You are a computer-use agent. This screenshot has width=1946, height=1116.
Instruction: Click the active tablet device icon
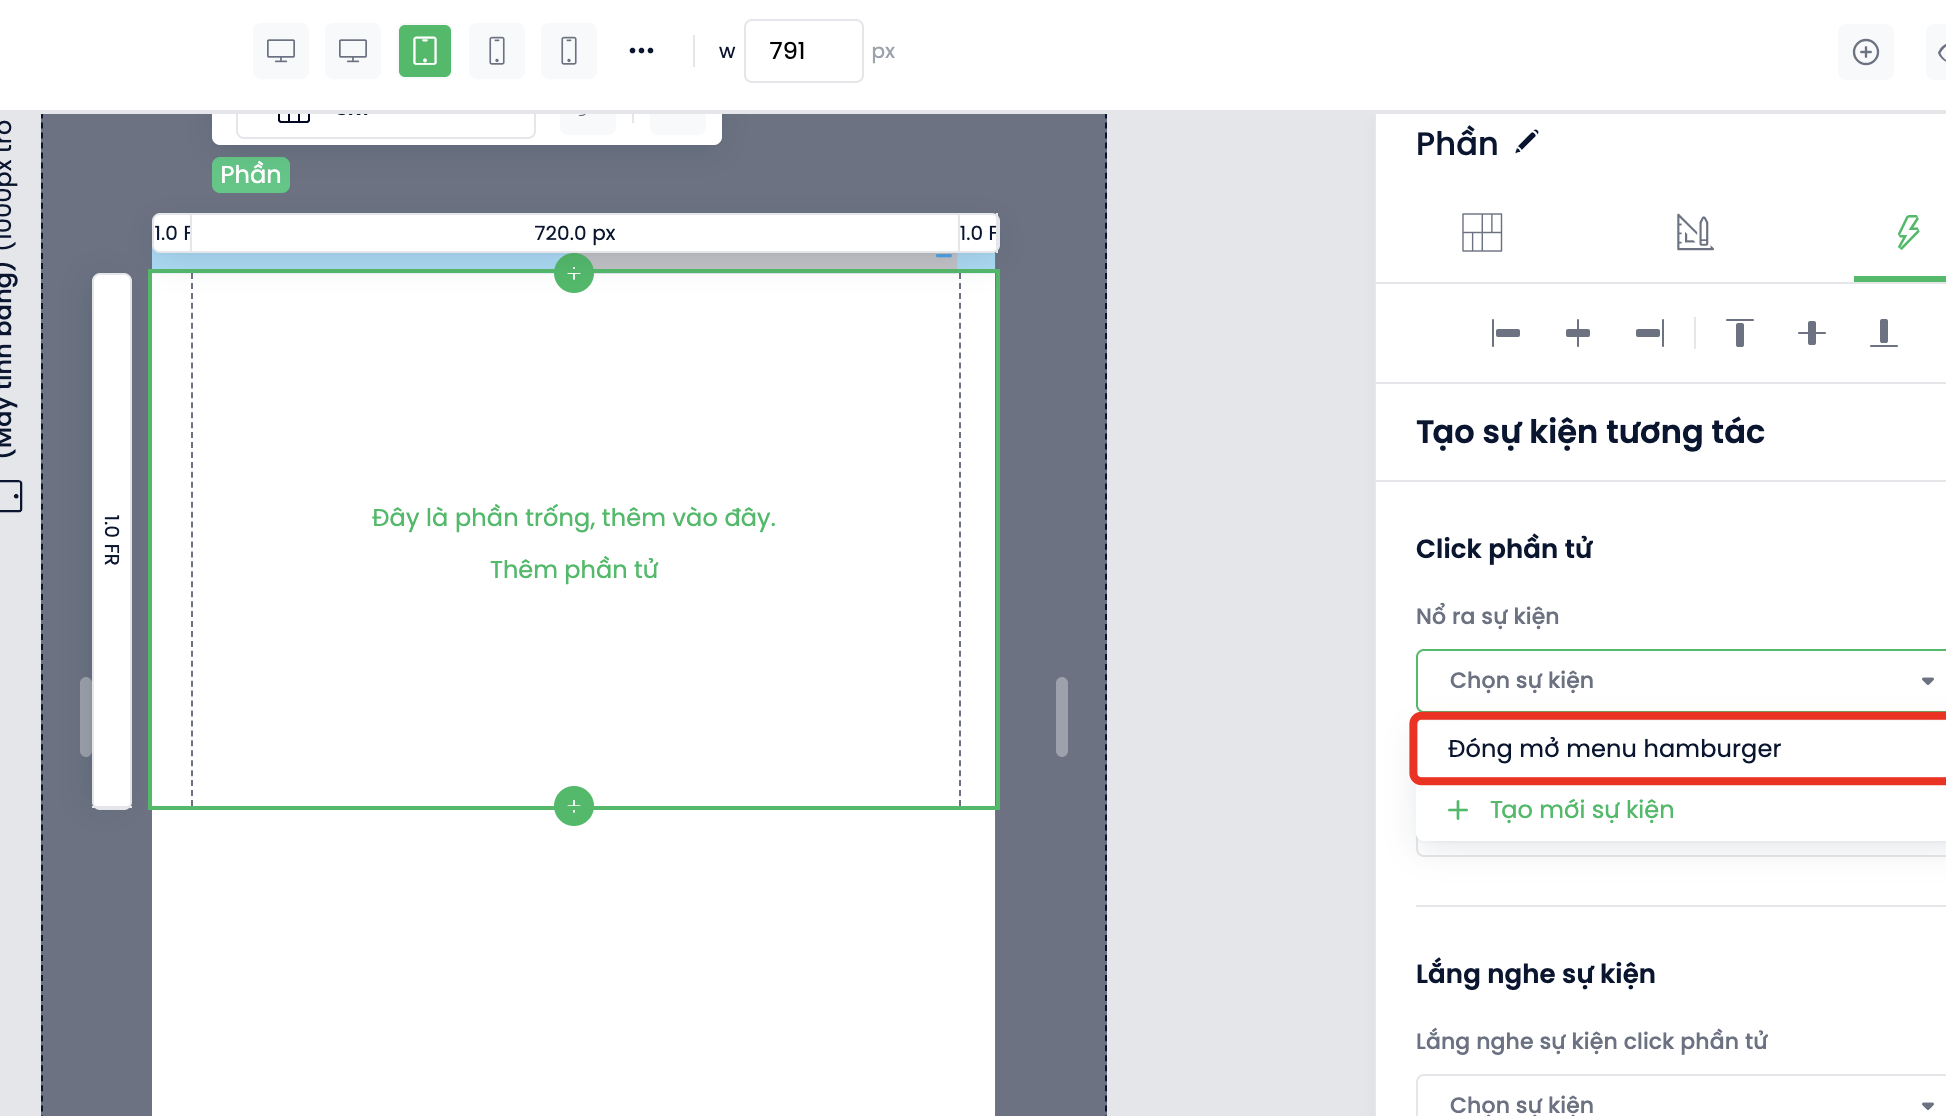[425, 51]
